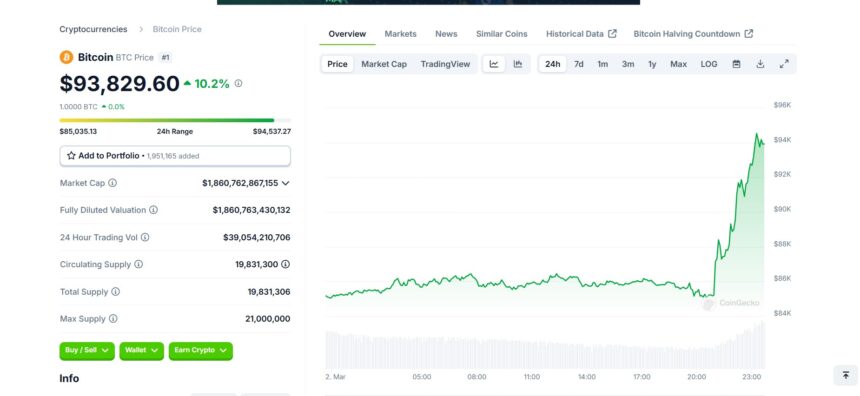Show 24 Hour Trading Vol info tooltip
This screenshot has width=860, height=396.
coord(145,237)
